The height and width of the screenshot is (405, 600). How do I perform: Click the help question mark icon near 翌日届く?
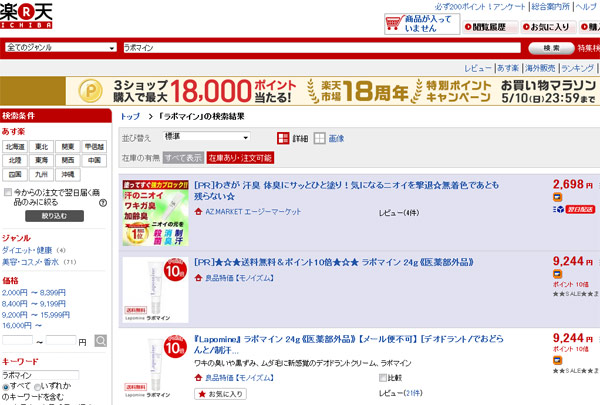pyautogui.click(x=103, y=203)
